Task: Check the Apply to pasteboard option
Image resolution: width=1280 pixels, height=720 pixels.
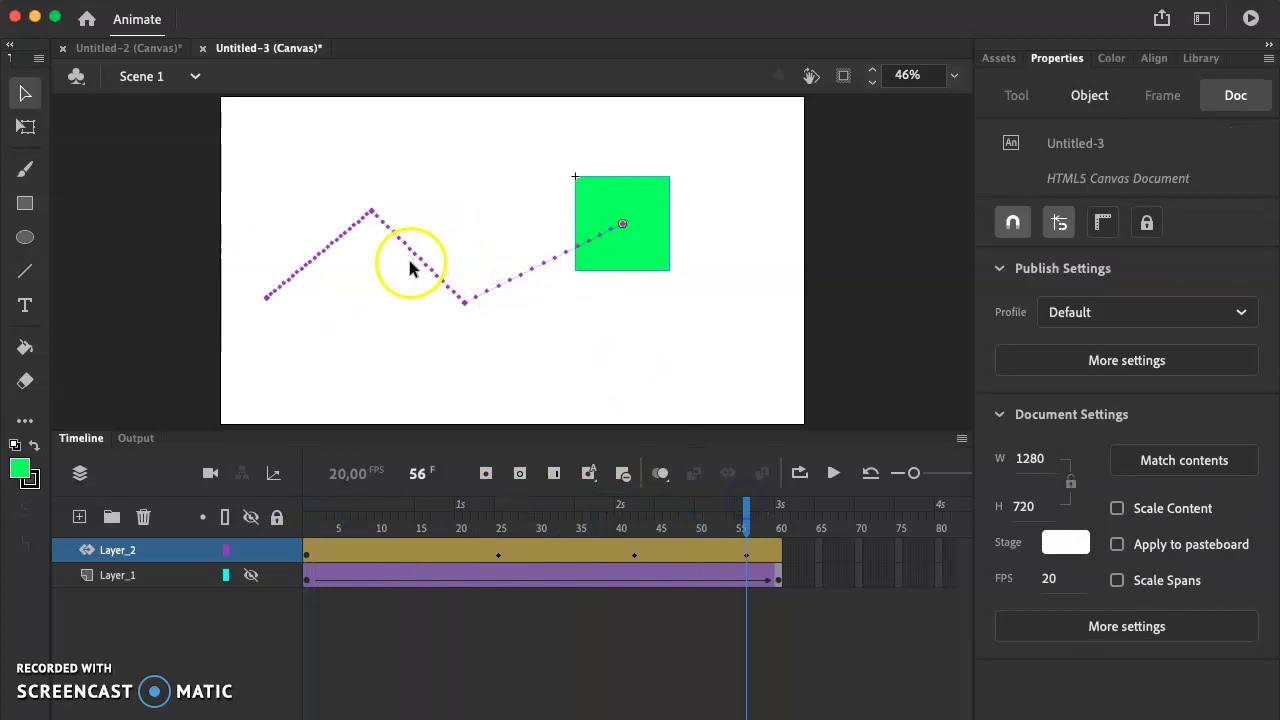Action: click(1117, 544)
